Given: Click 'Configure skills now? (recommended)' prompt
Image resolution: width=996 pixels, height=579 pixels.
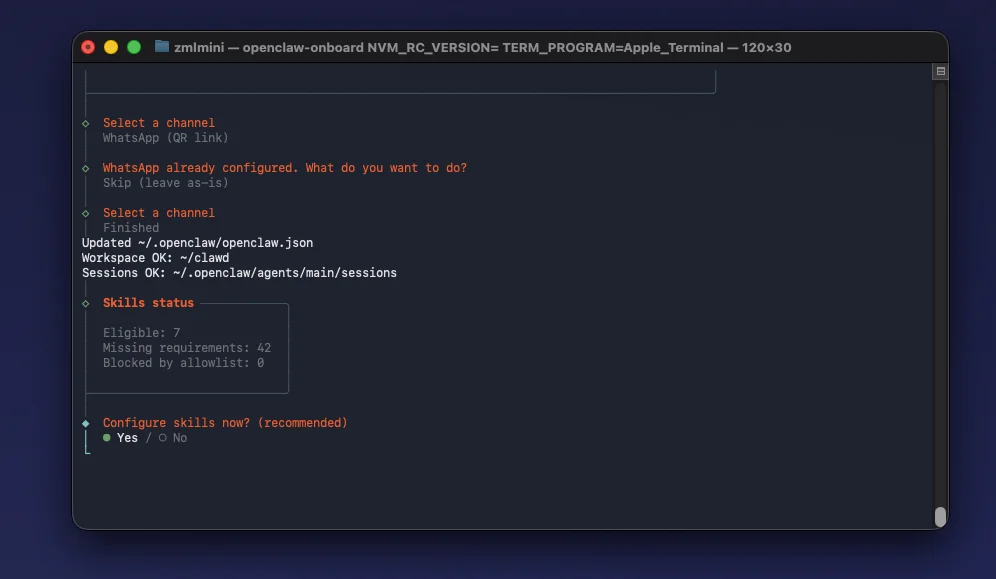Looking at the screenshot, I should (x=225, y=423).
